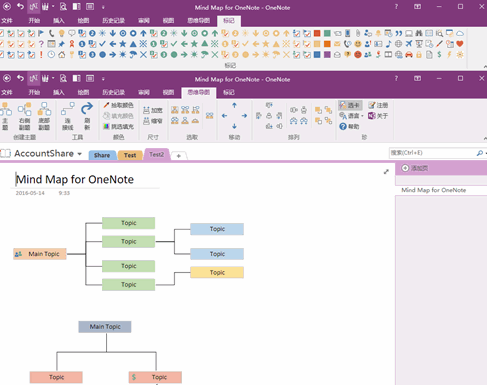Click the 加宽 widen button

[x=153, y=110]
